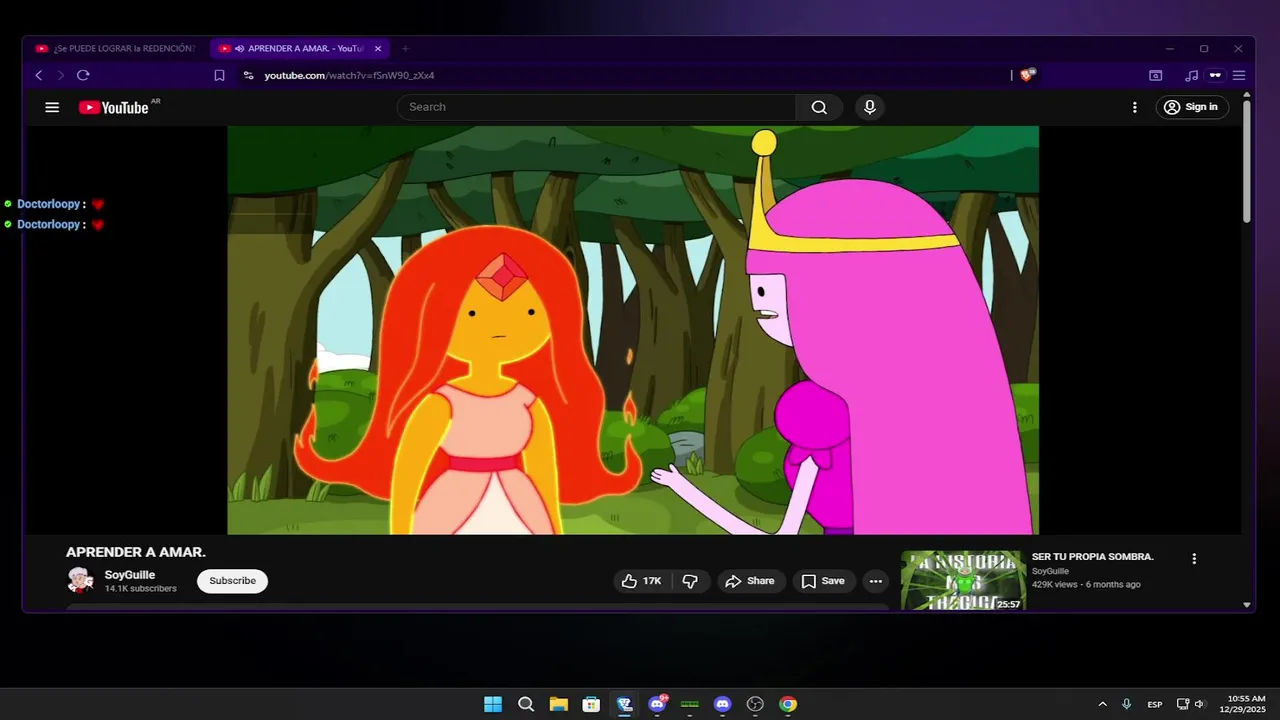
Task: Open the music note playlist icon
Action: (x=1191, y=75)
